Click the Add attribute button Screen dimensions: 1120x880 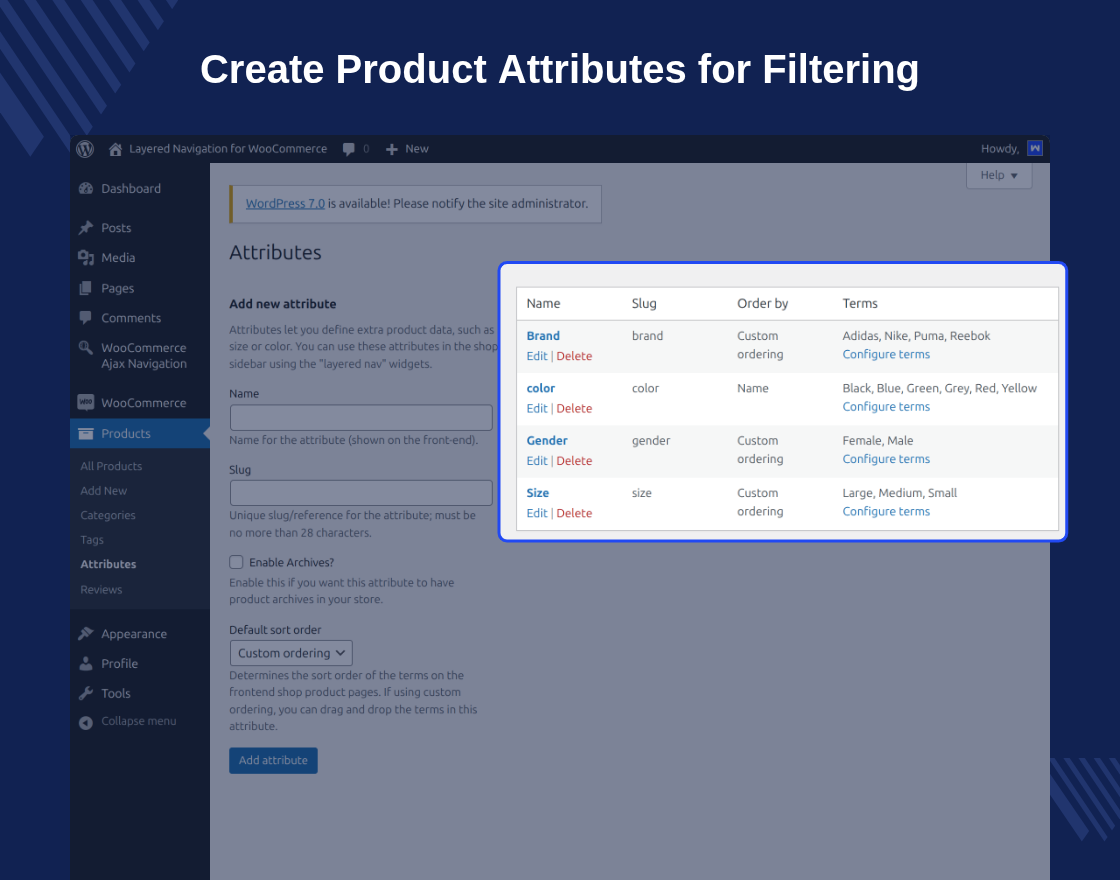point(273,760)
